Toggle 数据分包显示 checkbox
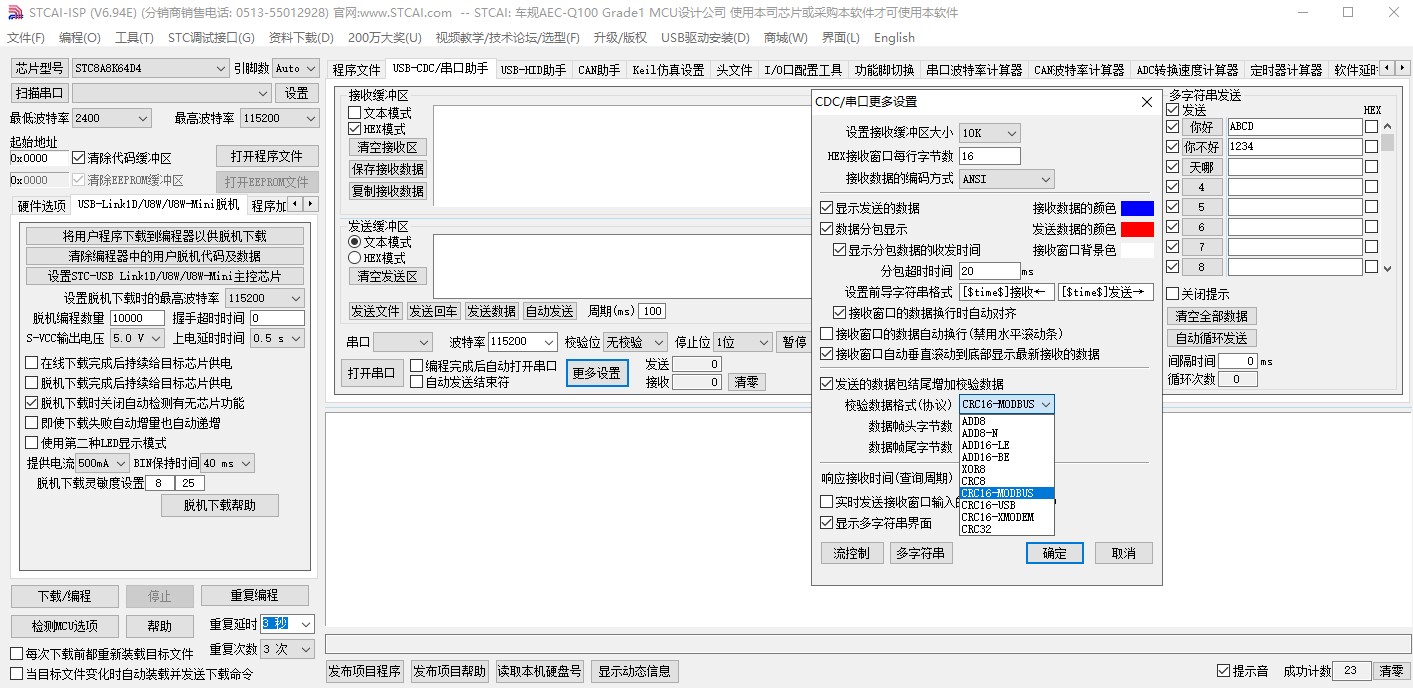Image resolution: width=1413 pixels, height=688 pixels. pyautogui.click(x=826, y=229)
